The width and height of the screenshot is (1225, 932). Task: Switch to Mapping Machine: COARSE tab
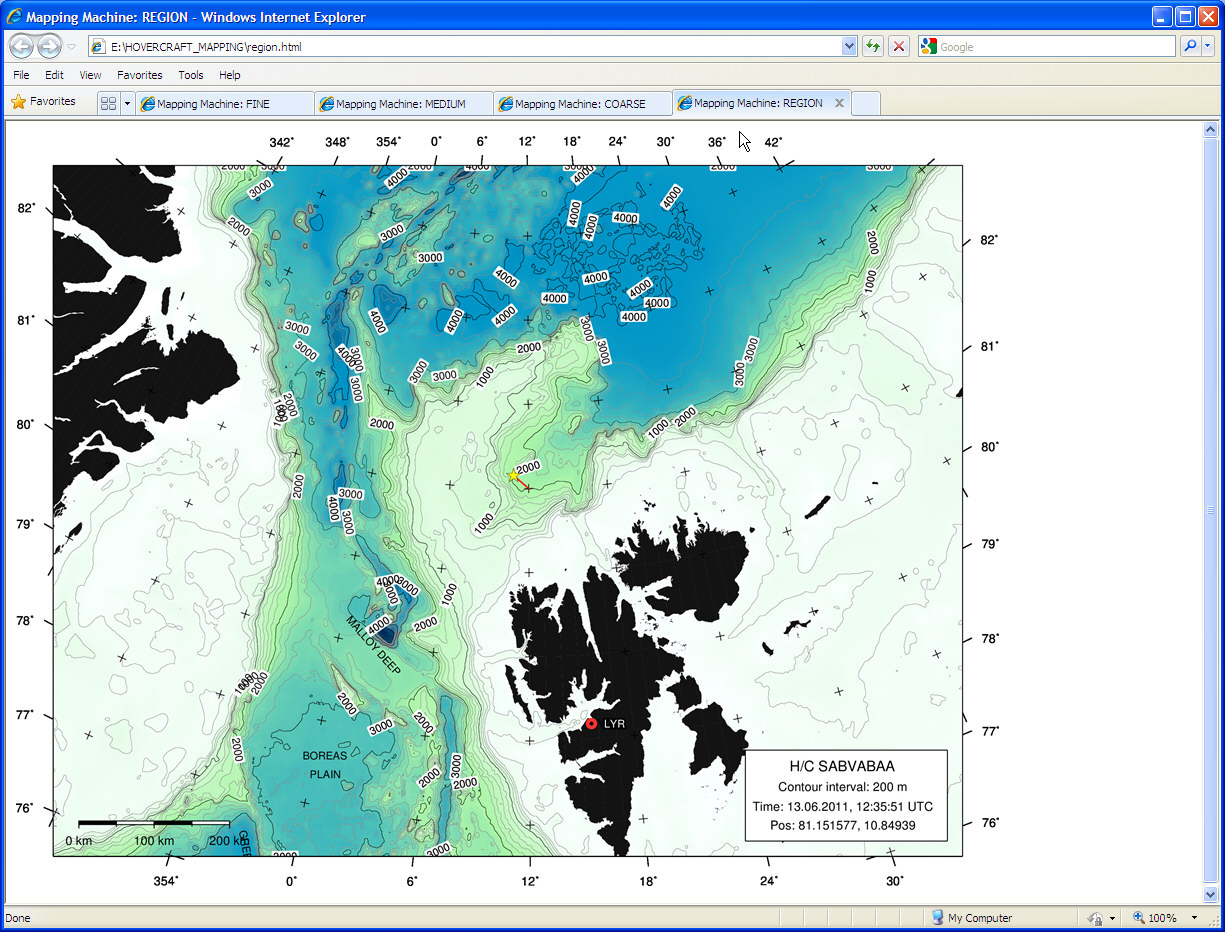pos(582,103)
